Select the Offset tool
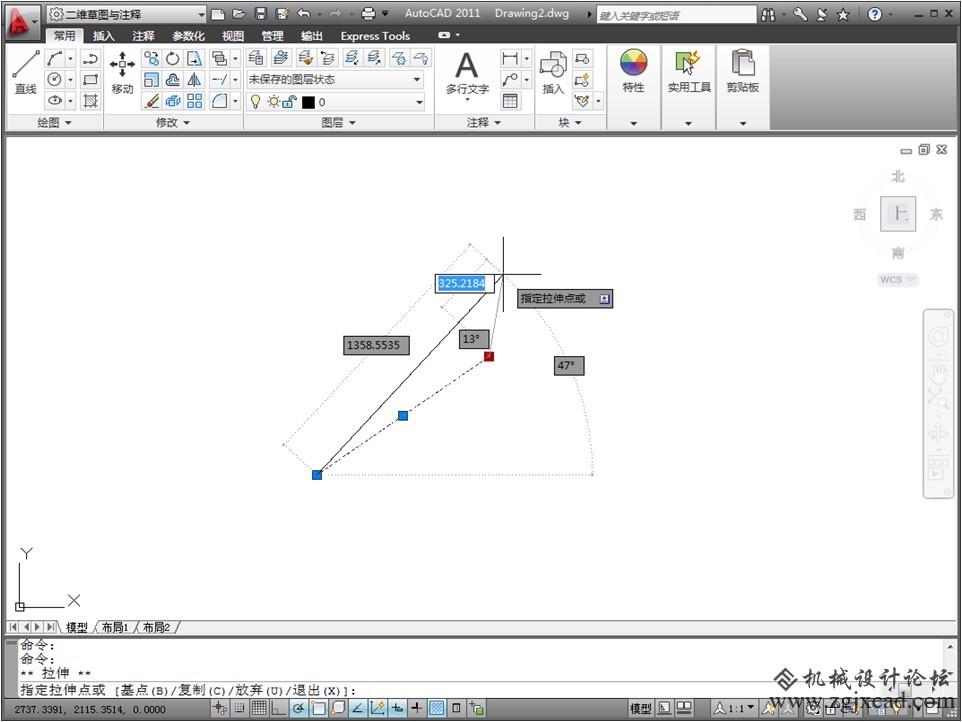962x722 pixels. pyautogui.click(x=172, y=80)
